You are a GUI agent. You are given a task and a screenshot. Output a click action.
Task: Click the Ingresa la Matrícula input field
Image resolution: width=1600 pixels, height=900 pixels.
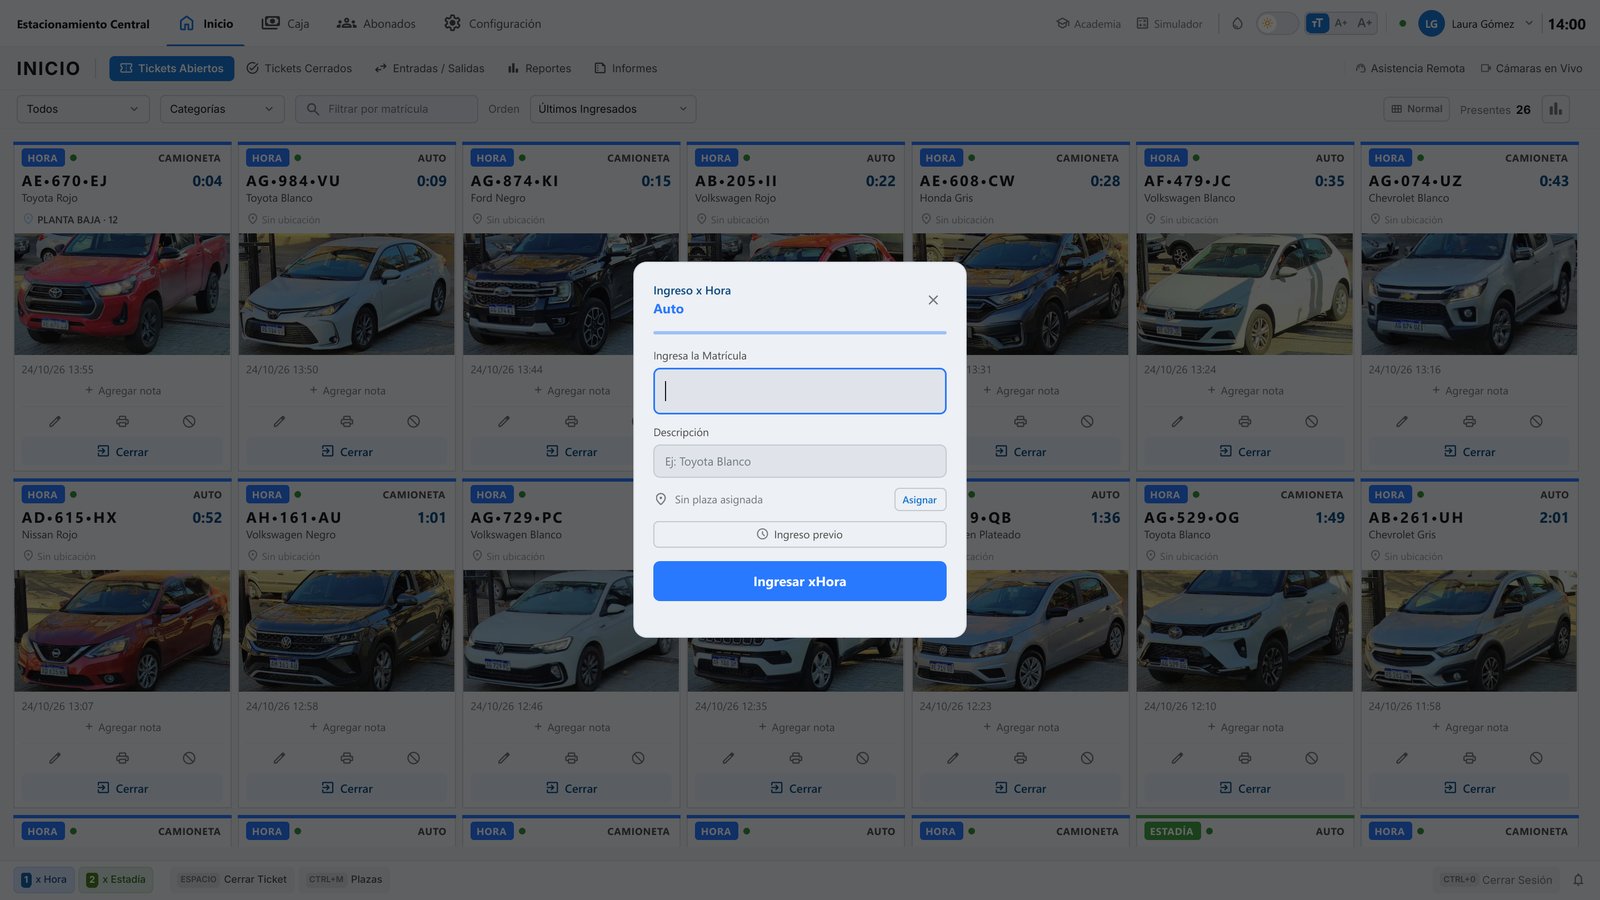point(800,391)
